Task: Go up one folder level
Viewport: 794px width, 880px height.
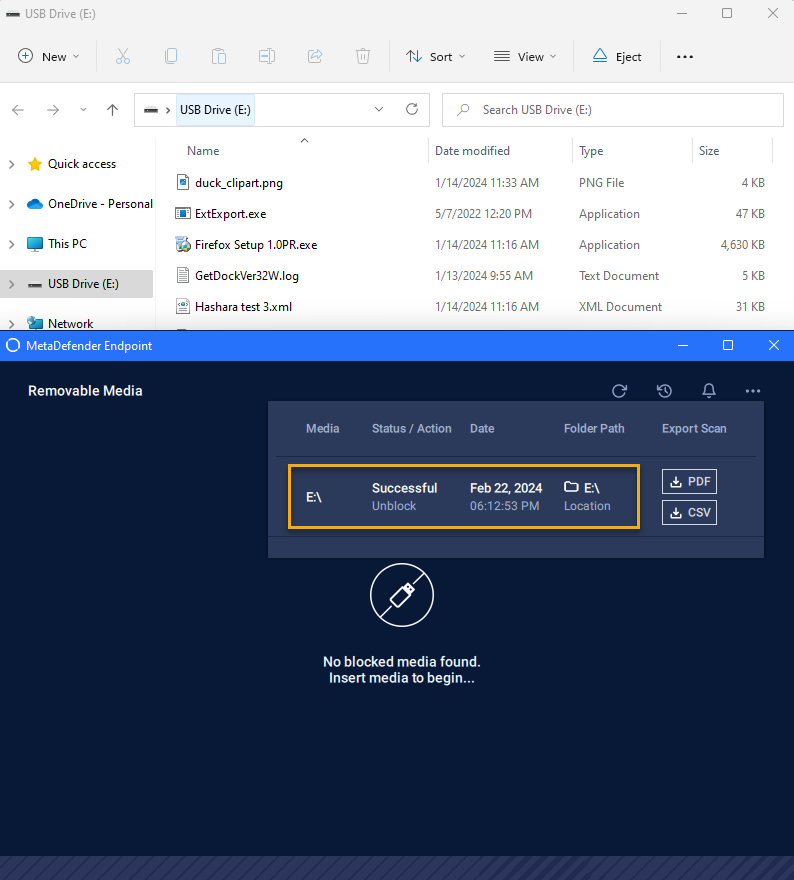Action: [x=112, y=110]
